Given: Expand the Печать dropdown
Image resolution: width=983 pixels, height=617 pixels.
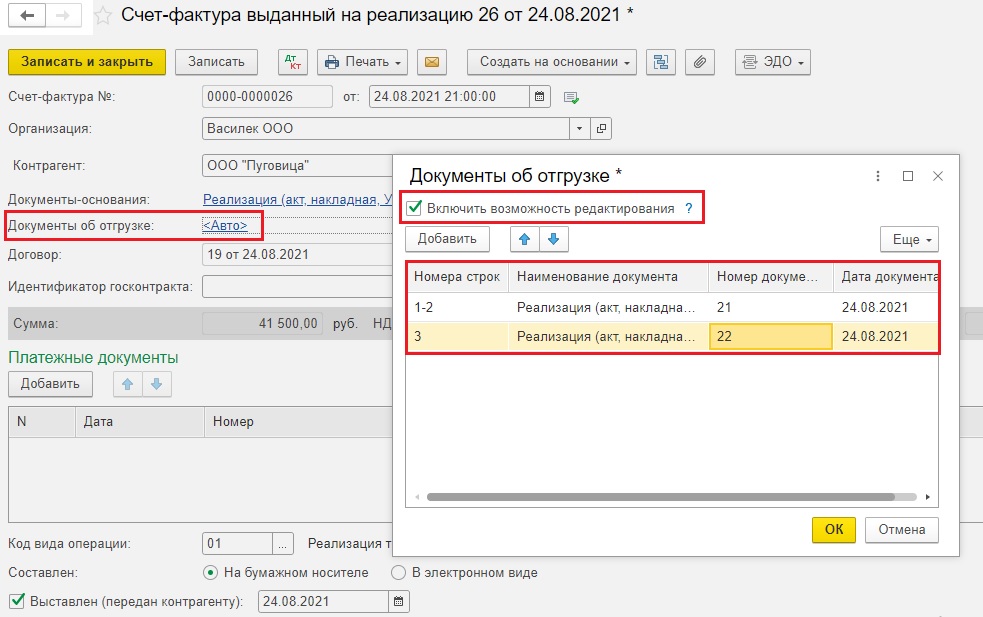Looking at the screenshot, I should 362,62.
